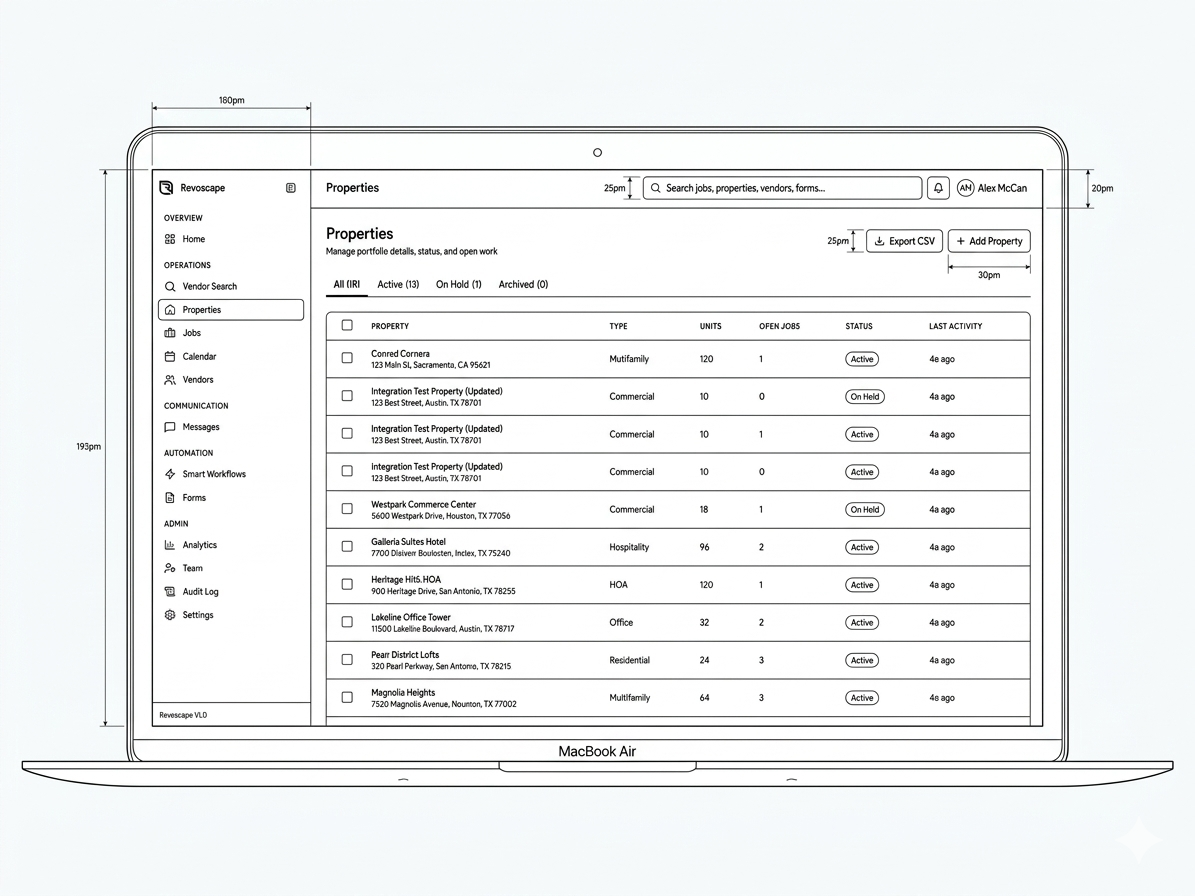This screenshot has width=1195, height=896.
Task: Click the Settings gear in Admin section
Action: pos(171,614)
